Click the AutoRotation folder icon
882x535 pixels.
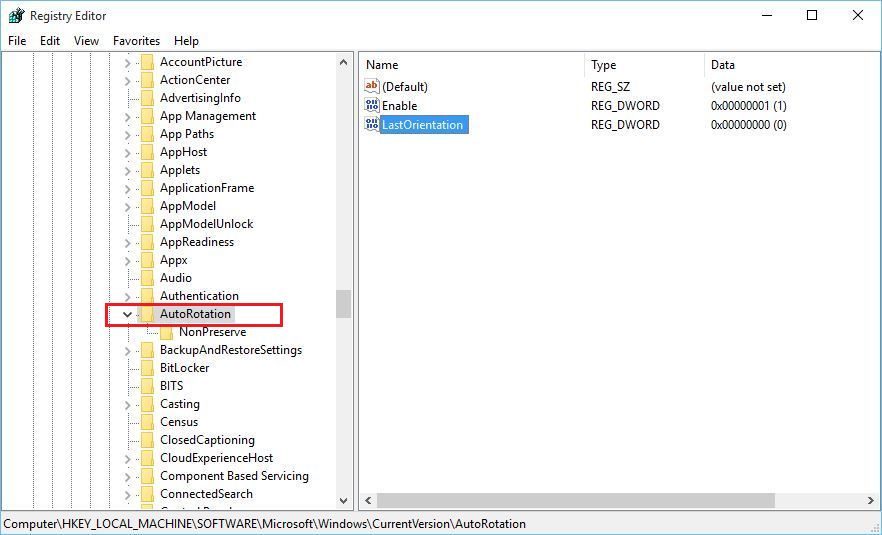tap(147, 314)
